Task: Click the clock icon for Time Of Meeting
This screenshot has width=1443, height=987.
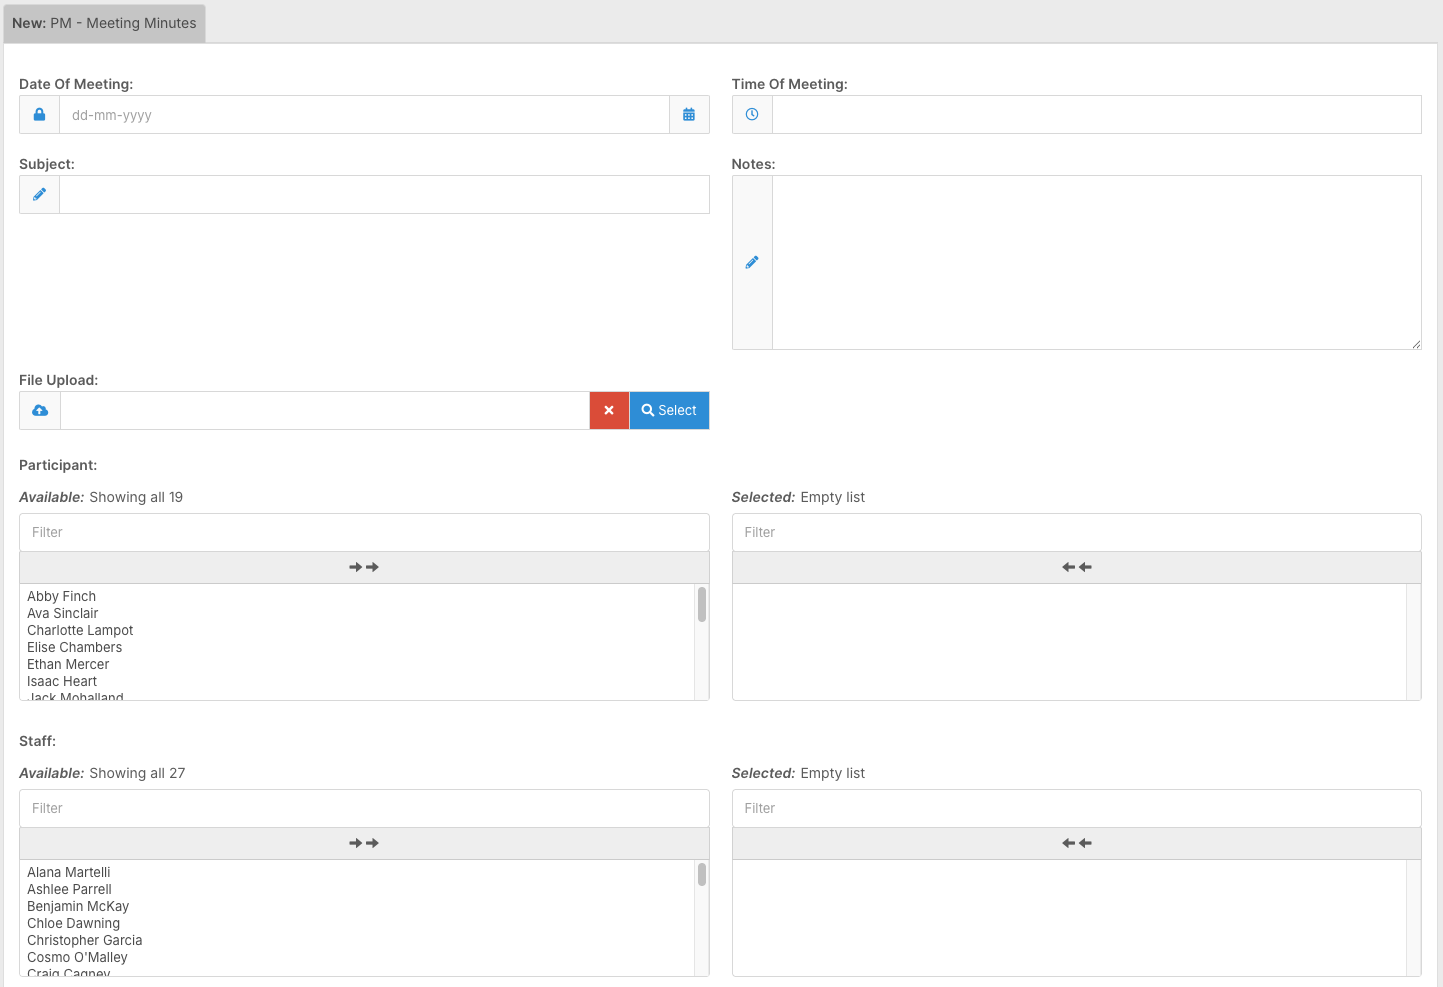Action: (752, 115)
